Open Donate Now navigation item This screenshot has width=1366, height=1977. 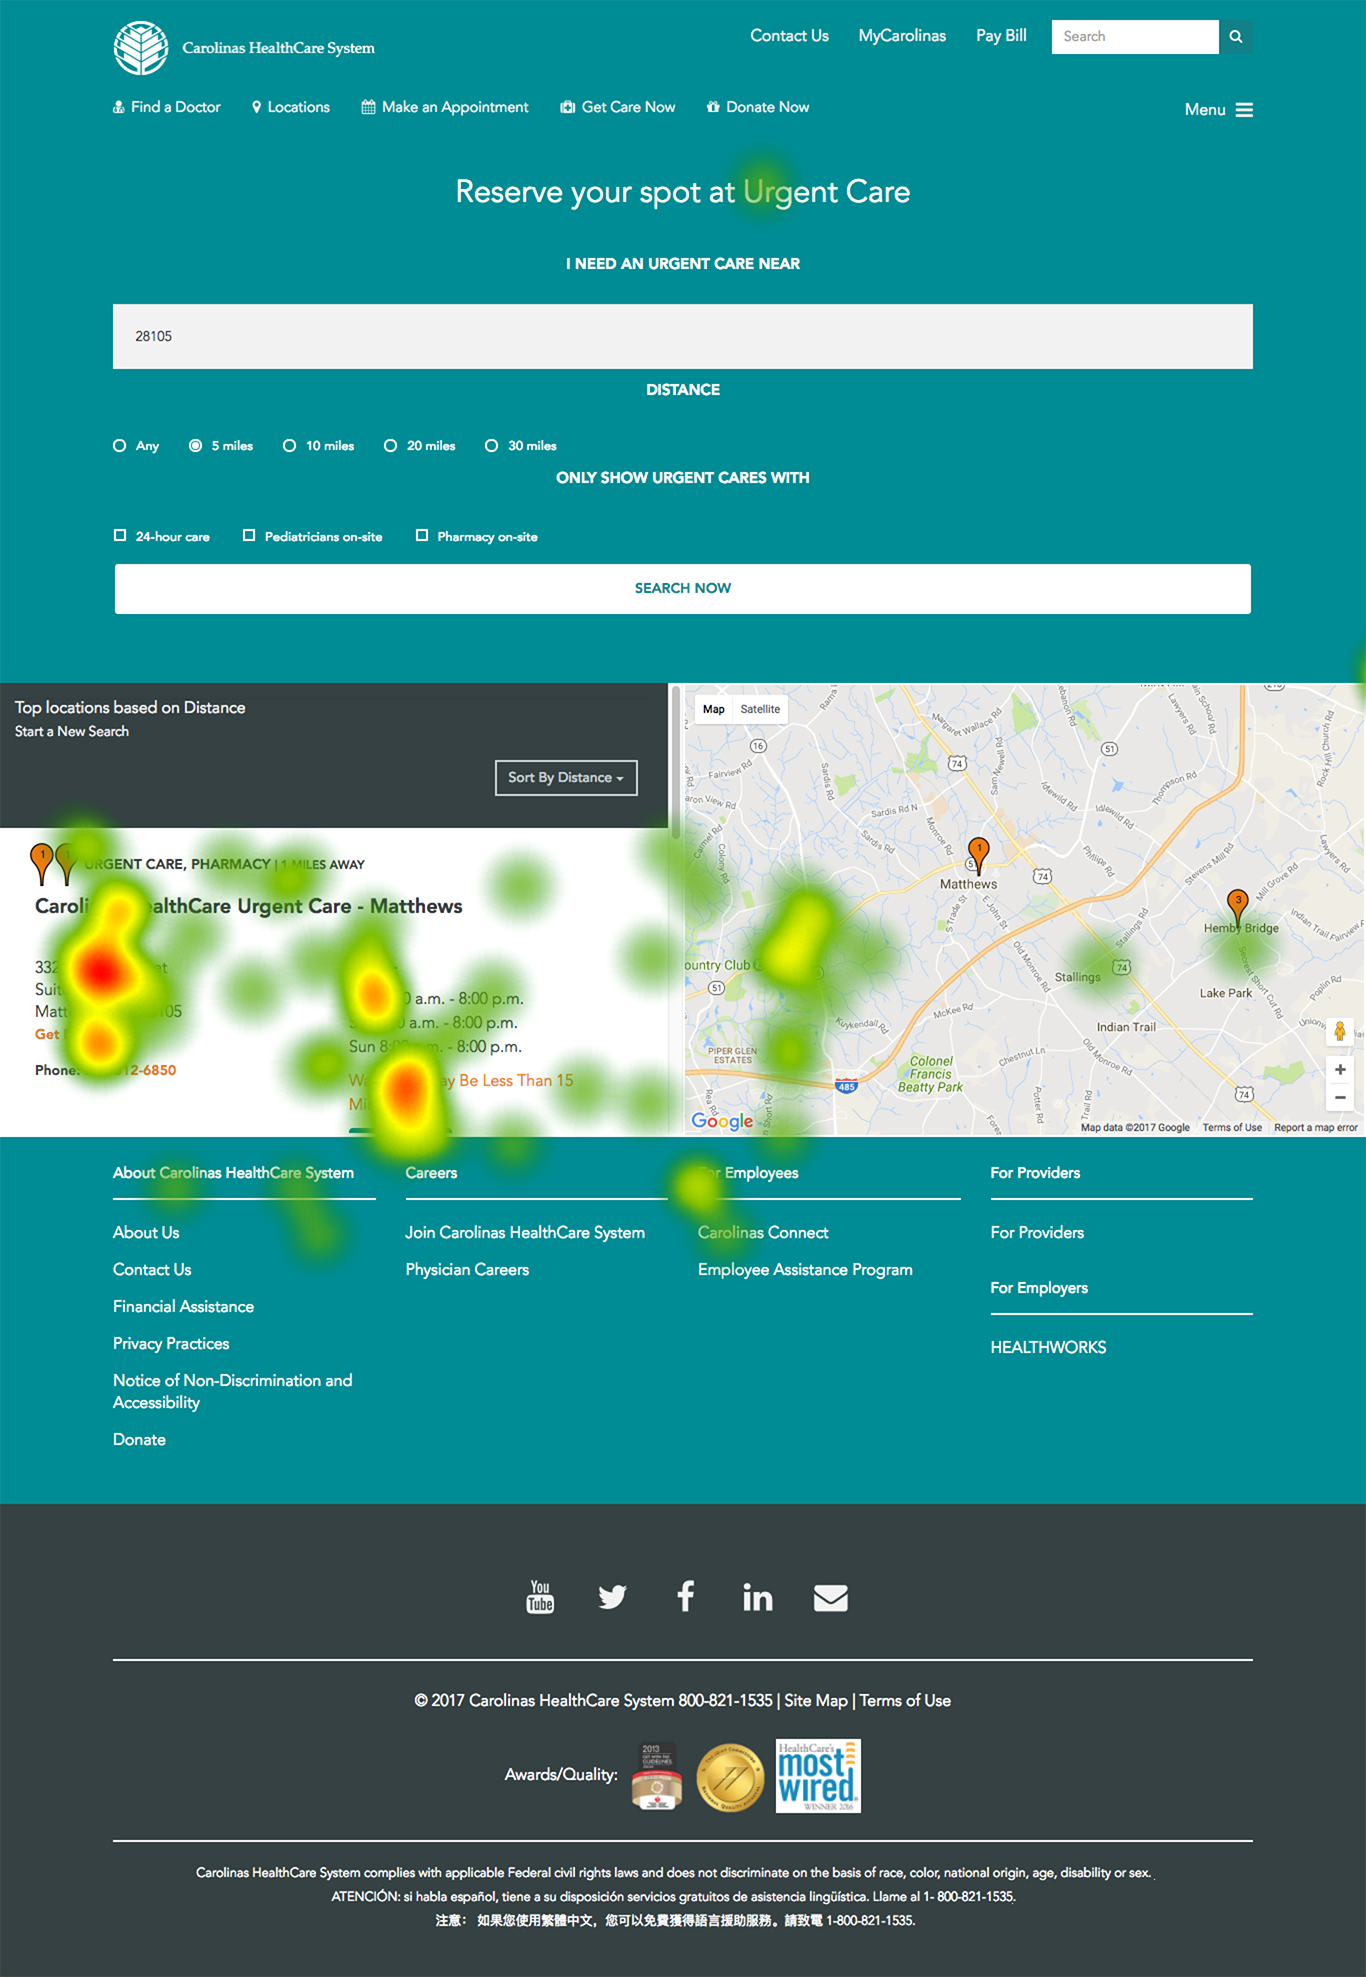(758, 107)
